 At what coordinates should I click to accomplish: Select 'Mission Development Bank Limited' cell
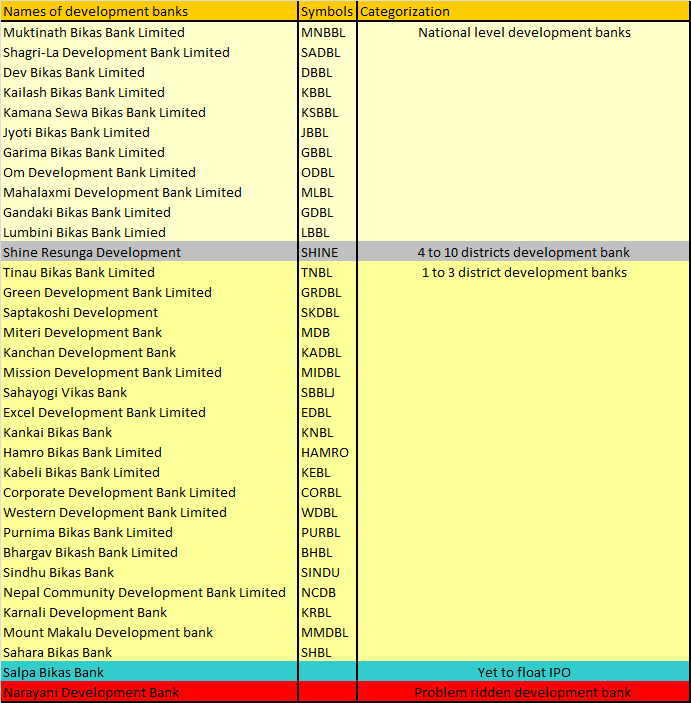pyautogui.click(x=149, y=373)
